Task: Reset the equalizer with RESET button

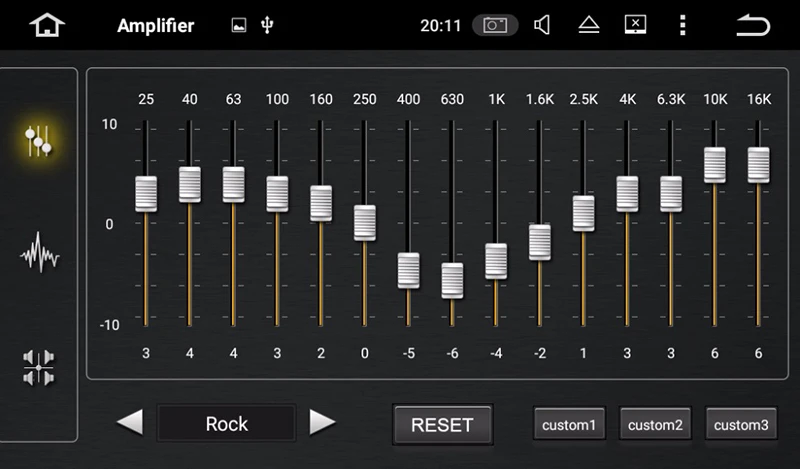Action: pyautogui.click(x=442, y=425)
